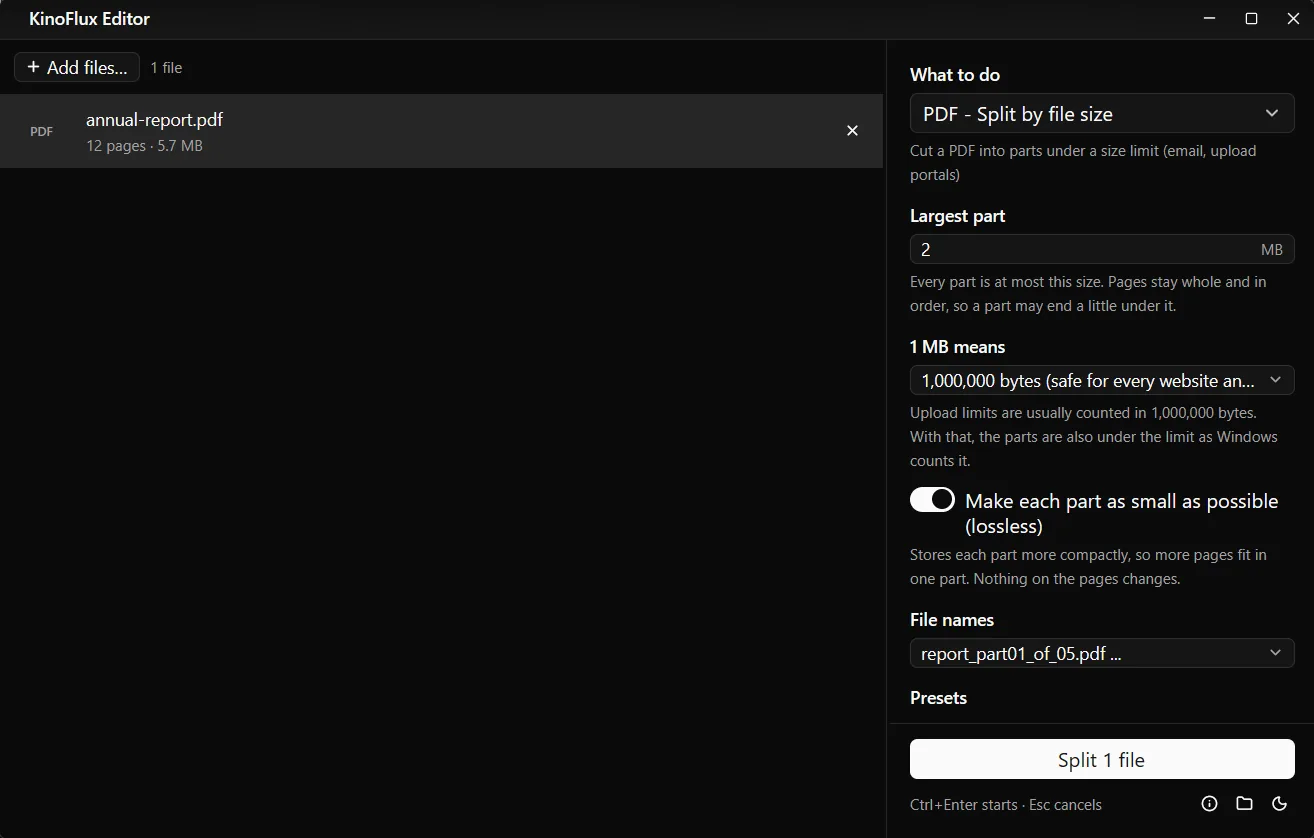The image size is (1314, 838).
Task: Click the 'Split 1 file' button
Action: [x=1102, y=759]
